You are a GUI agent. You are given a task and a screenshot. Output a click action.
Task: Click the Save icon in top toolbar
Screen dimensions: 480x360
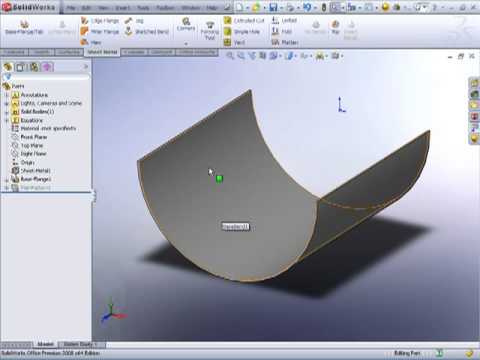click(x=273, y=7)
